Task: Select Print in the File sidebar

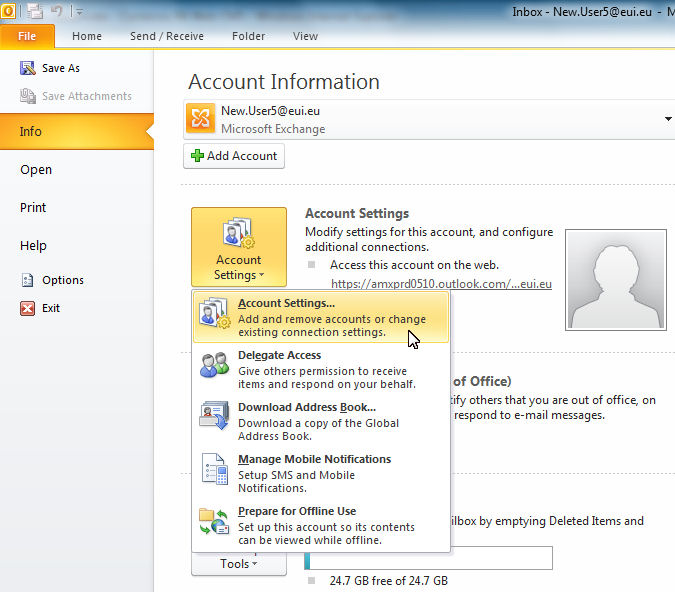Action: point(33,207)
